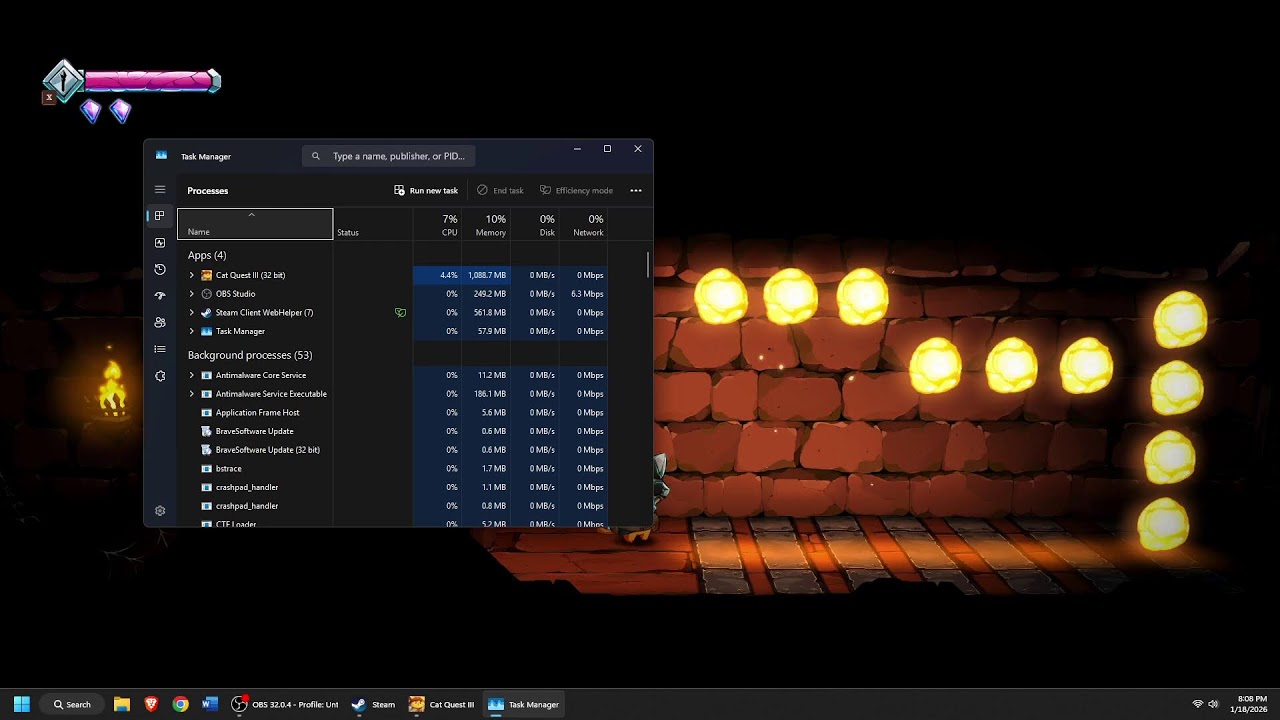Click the Task Manager taskbar button
Screen dimensions: 1280x720
click(524, 704)
